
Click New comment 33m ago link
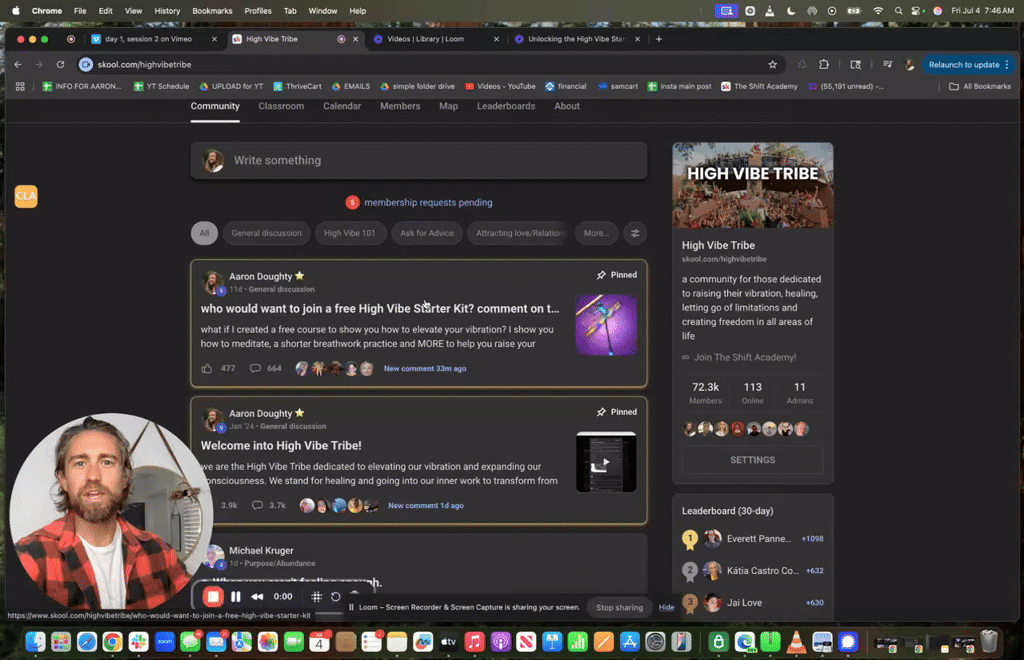[425, 368]
